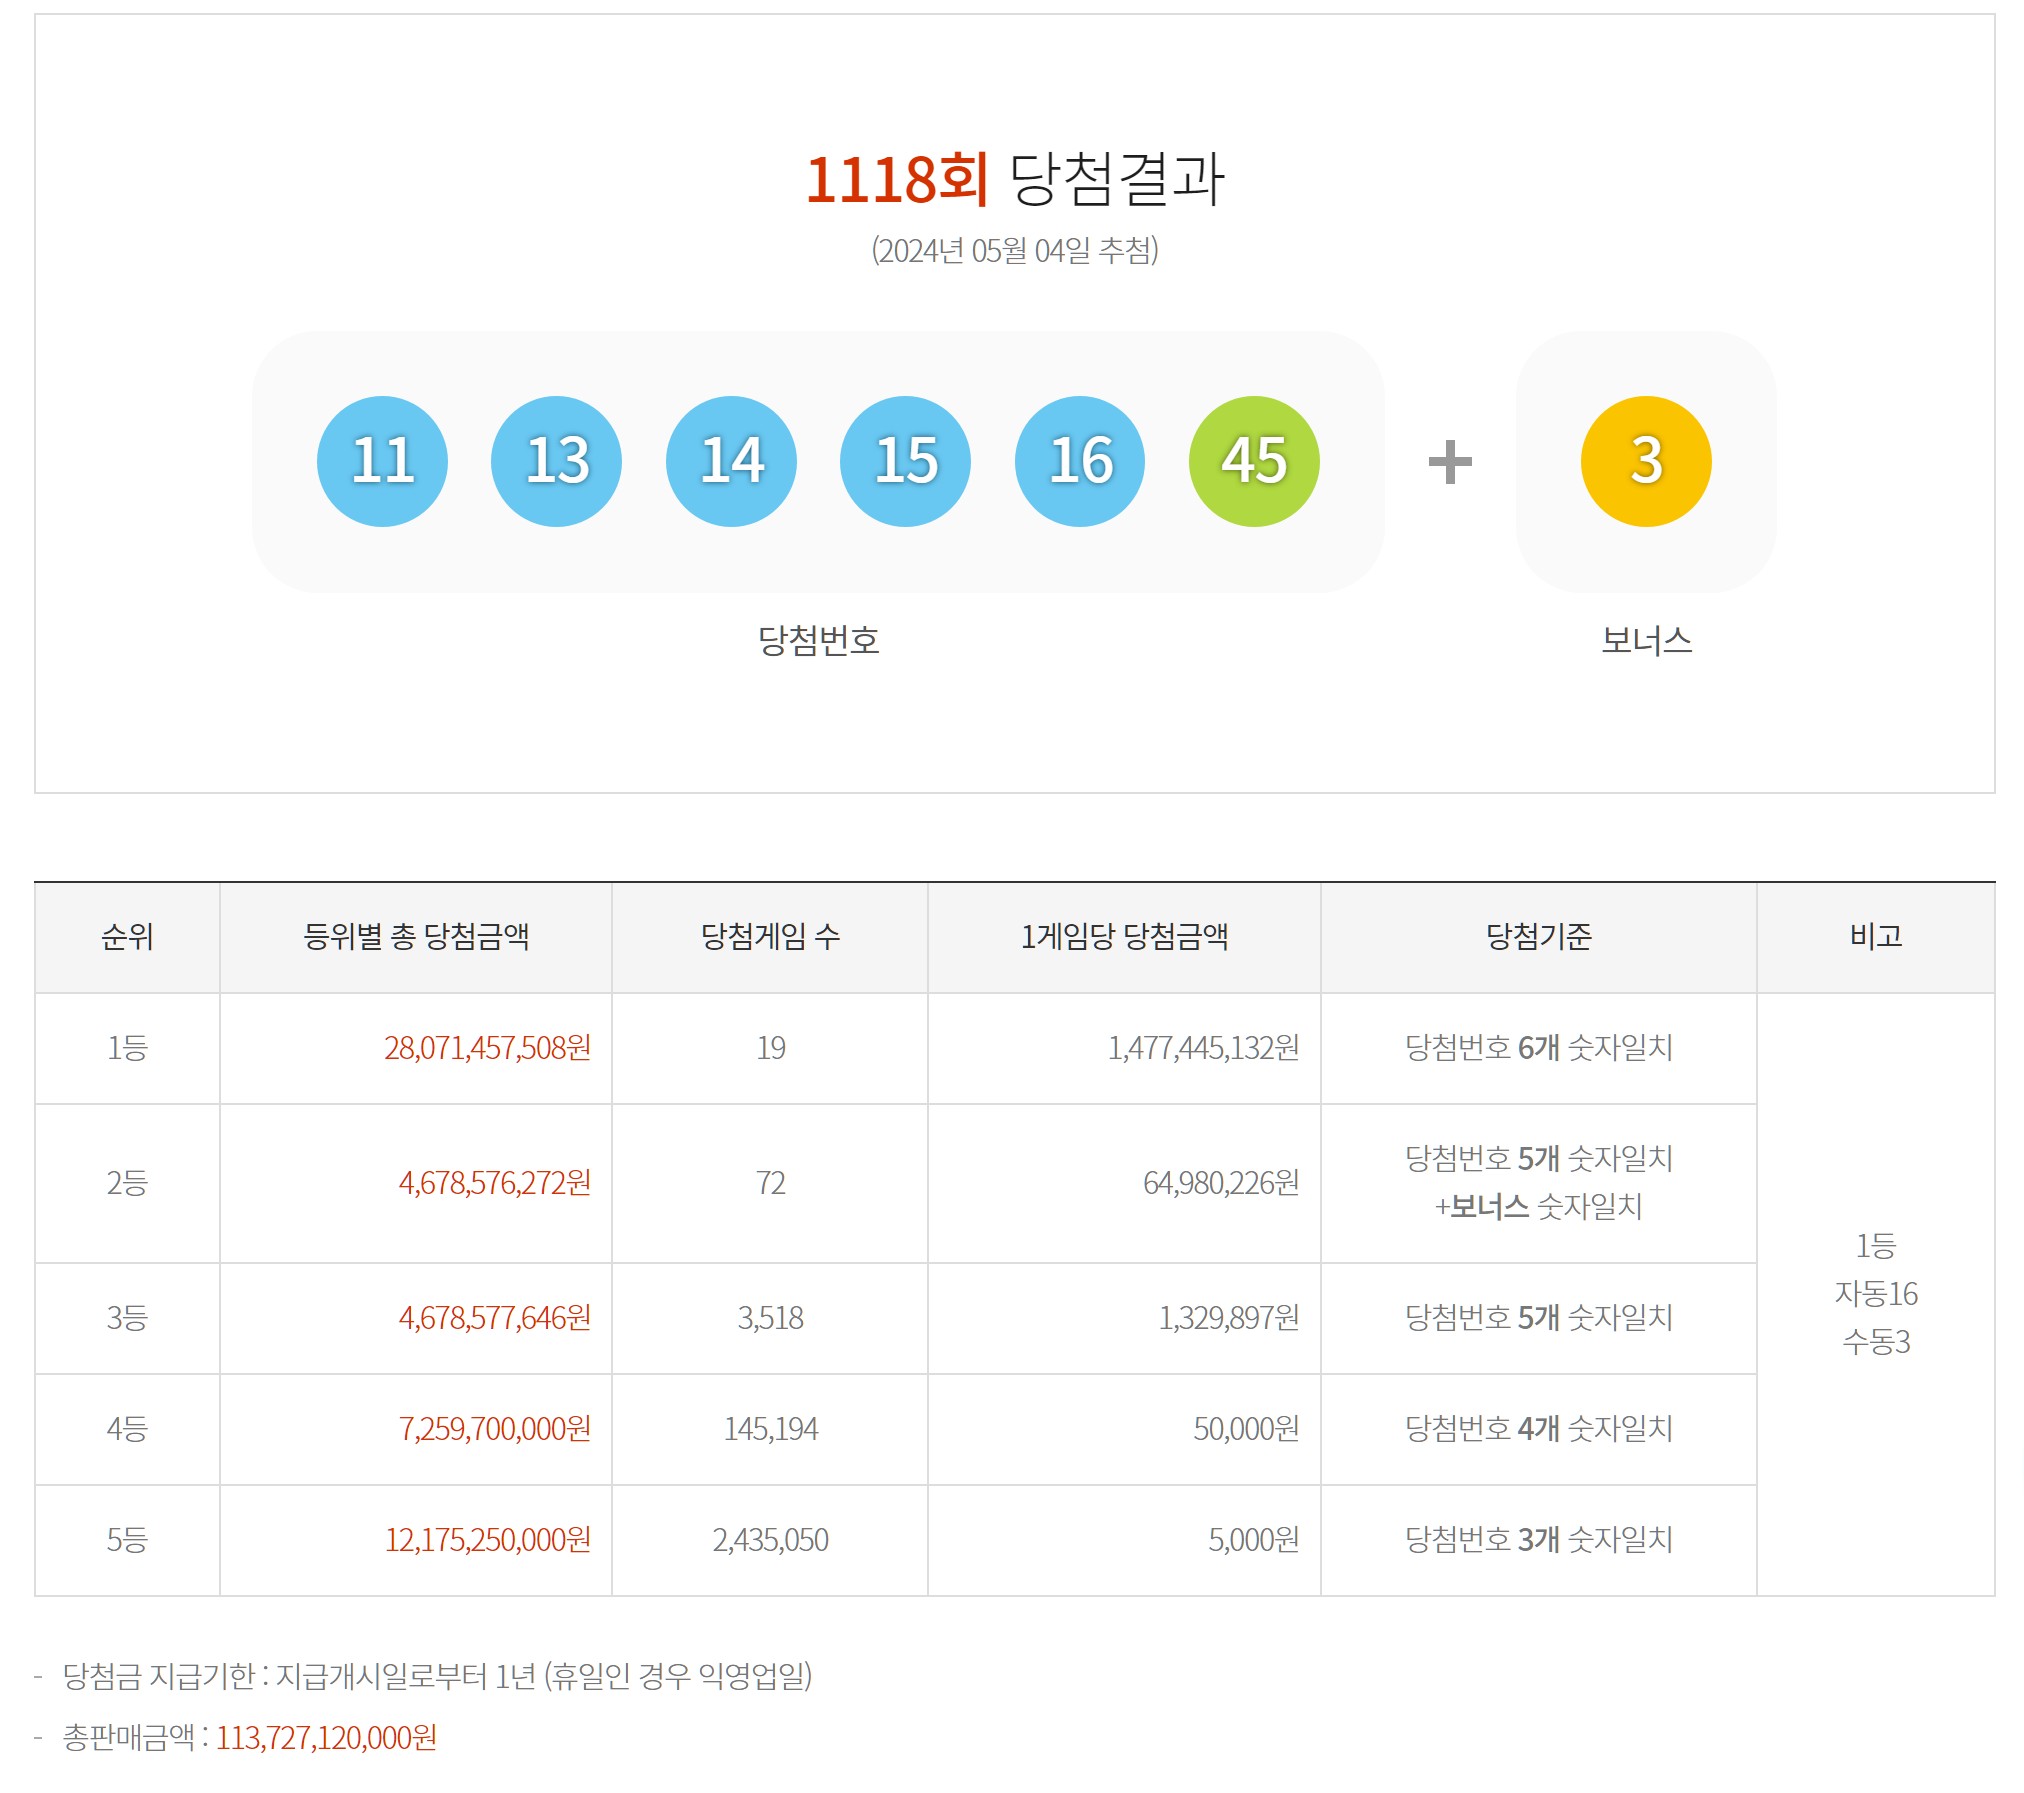
Task: Click the 4등 rank cell
Action: pos(127,1429)
